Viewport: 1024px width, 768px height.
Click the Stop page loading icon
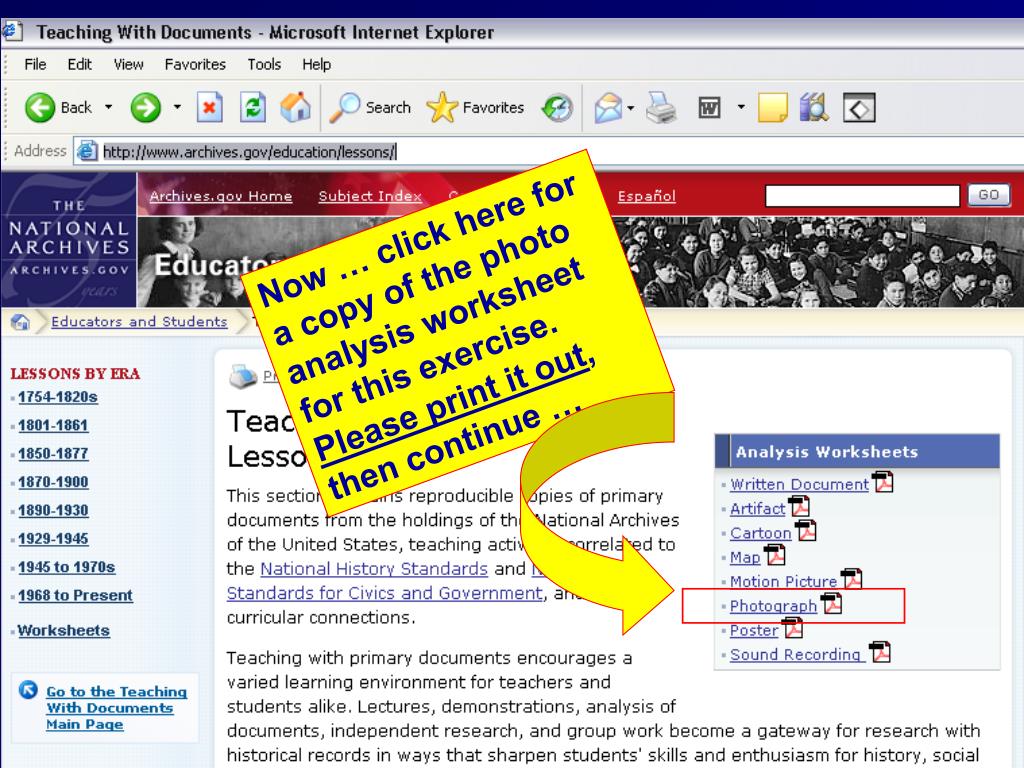[210, 108]
